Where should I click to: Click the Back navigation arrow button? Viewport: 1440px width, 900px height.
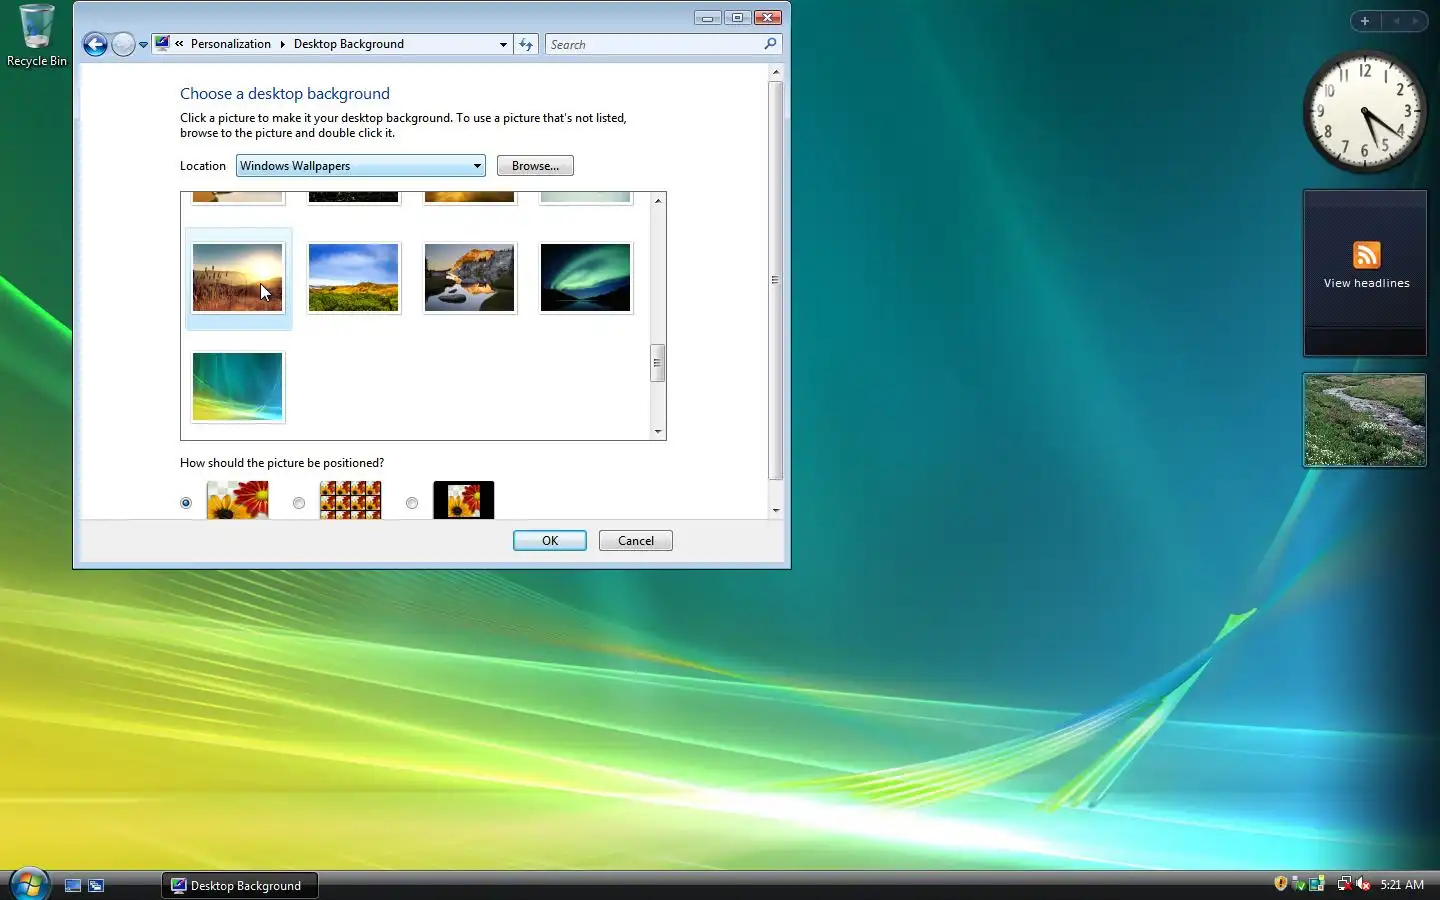tap(95, 44)
